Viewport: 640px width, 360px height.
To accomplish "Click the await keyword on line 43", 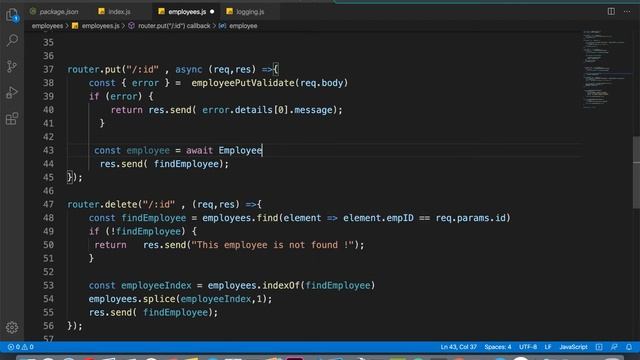I will (x=200, y=150).
